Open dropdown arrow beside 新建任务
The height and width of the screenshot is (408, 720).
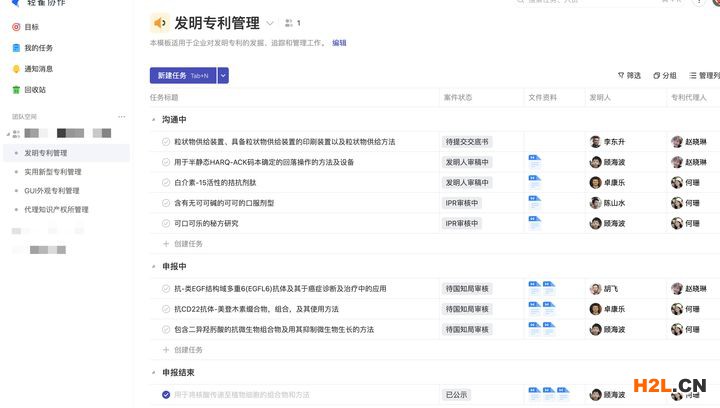coord(223,75)
